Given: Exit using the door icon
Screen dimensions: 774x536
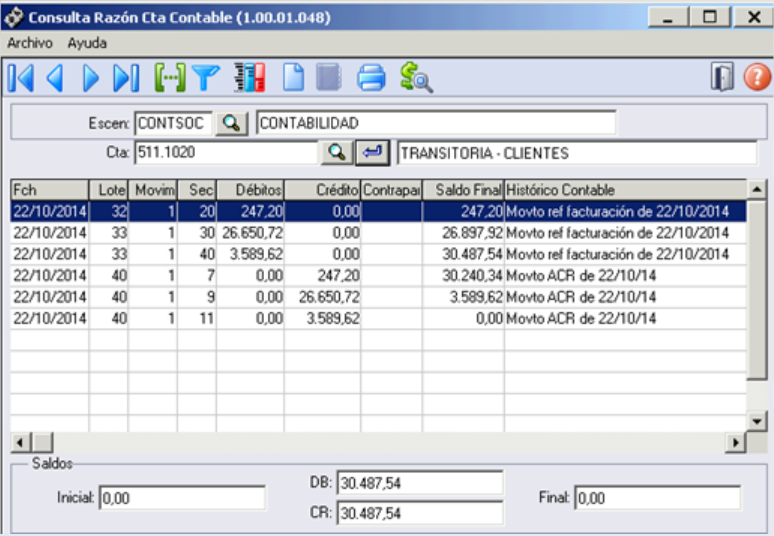Looking at the screenshot, I should coord(723,77).
